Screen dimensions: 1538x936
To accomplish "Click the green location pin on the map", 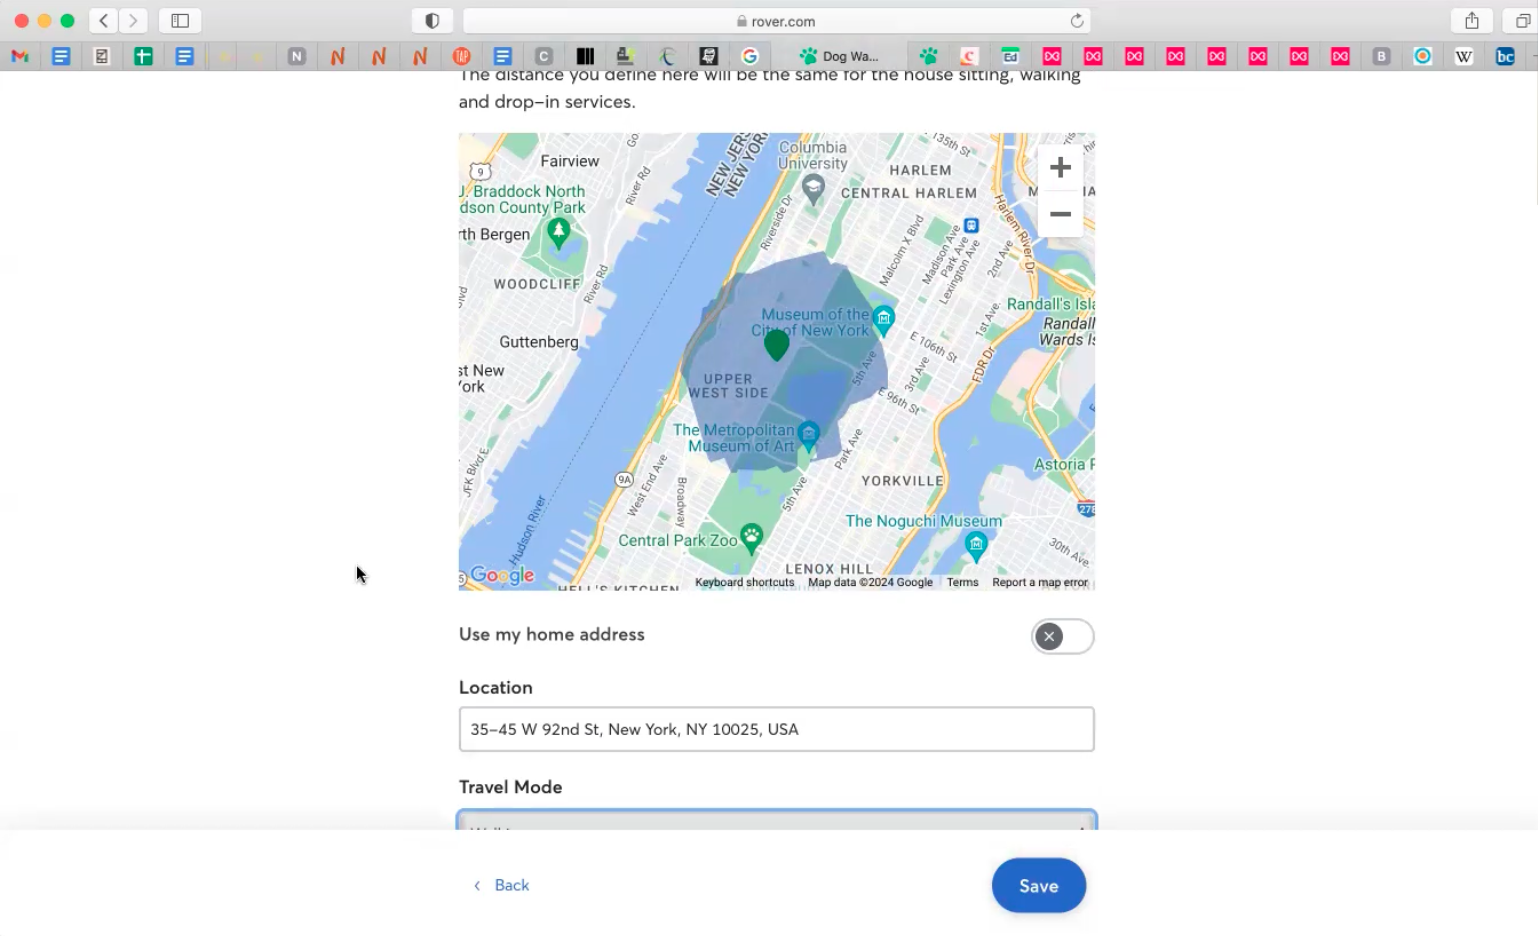I will pyautogui.click(x=776, y=346).
